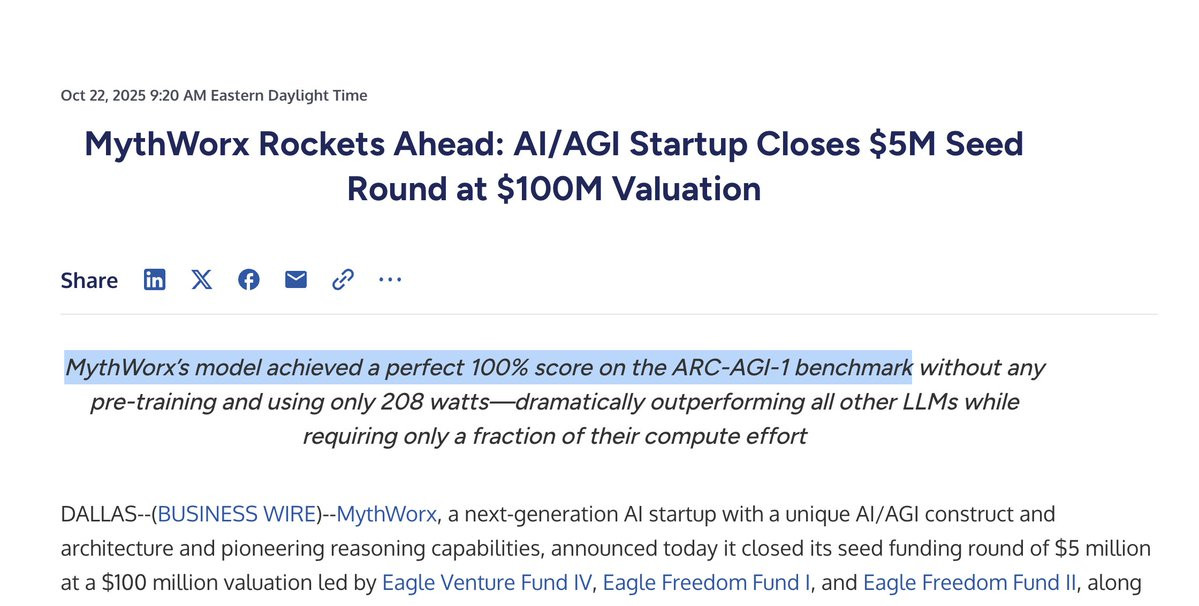Share the article via email icon
The width and height of the screenshot is (1199, 606).
pyautogui.click(x=296, y=280)
